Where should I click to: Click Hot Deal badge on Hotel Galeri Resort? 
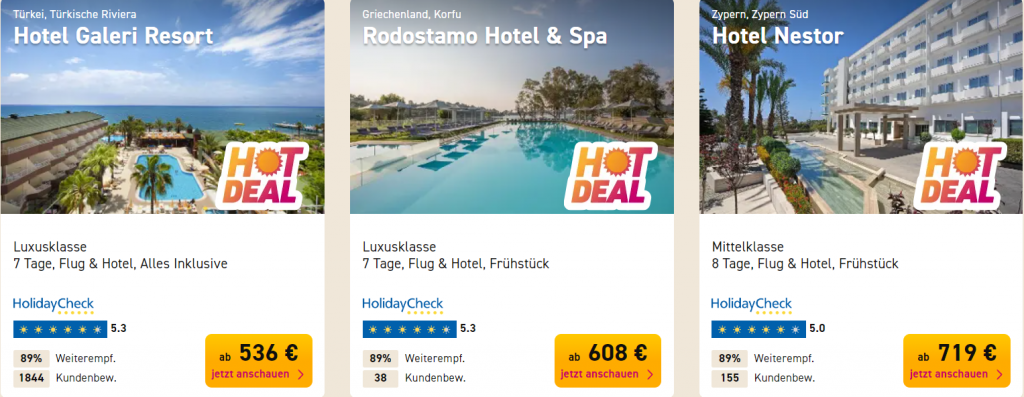click(x=261, y=175)
